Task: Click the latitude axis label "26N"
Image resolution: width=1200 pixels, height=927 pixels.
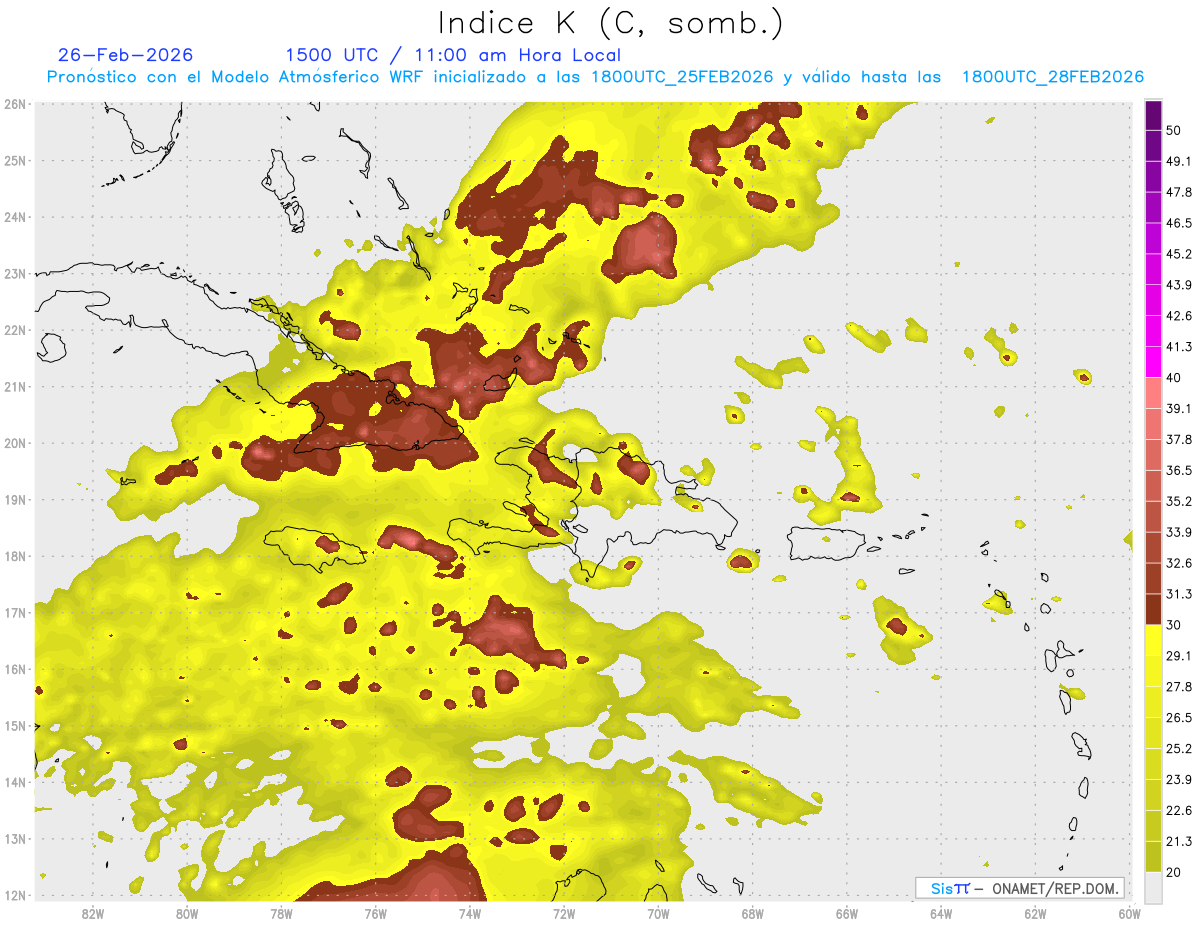Action: (15, 104)
